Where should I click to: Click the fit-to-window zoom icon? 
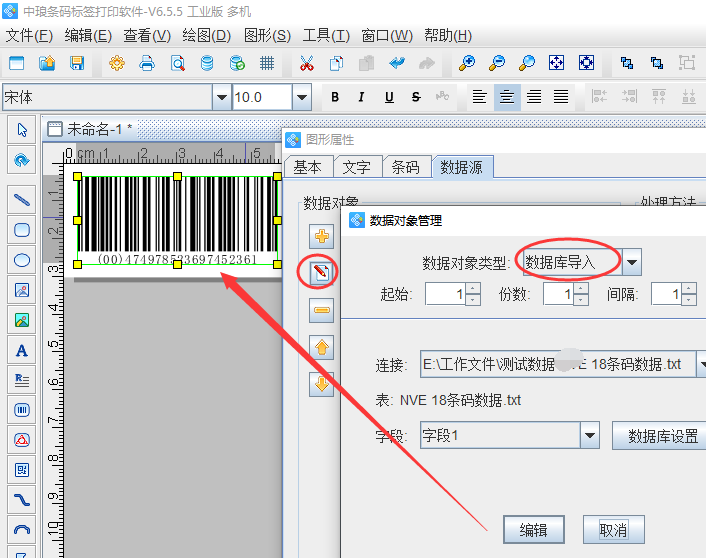point(556,63)
